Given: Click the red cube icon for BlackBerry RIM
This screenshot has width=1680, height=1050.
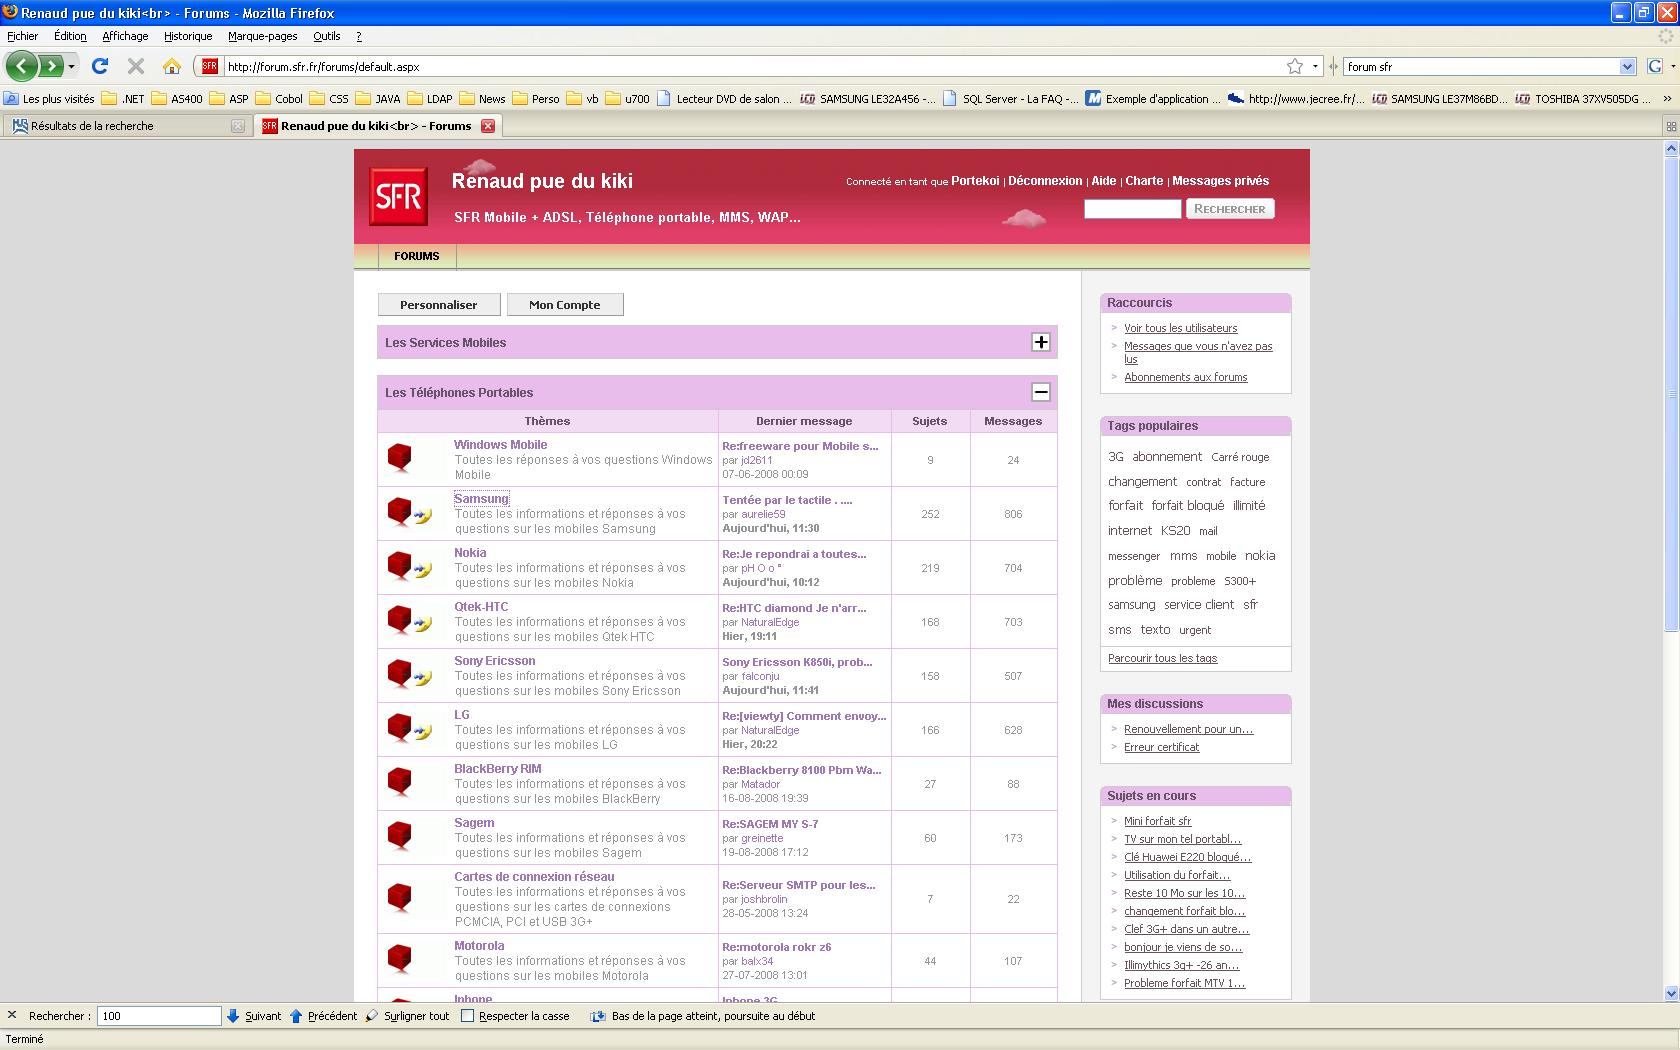Looking at the screenshot, I should click(400, 781).
